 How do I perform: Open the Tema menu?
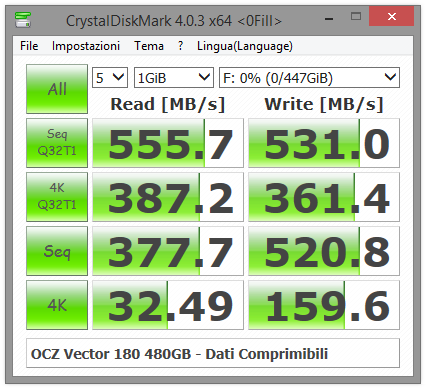149,46
